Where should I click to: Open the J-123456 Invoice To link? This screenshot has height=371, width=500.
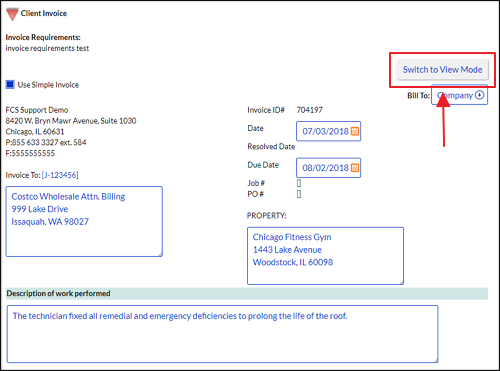(60, 175)
